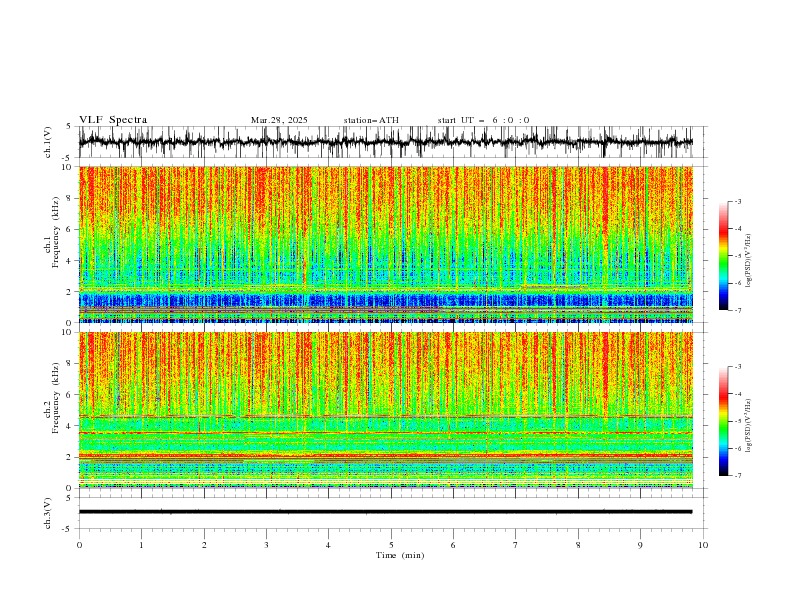This screenshot has width=792, height=612.
Task: Click the ch.2 spectrogram plot
Action: point(386,410)
